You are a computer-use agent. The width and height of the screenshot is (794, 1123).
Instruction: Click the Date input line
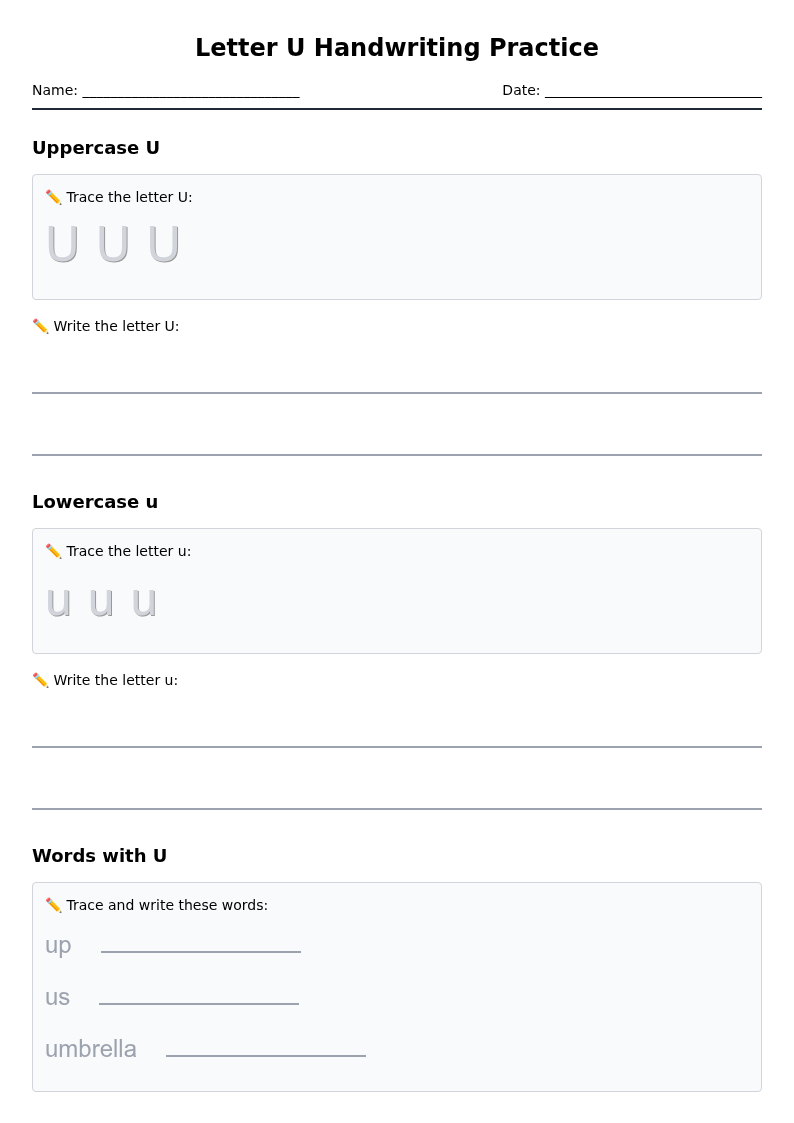coord(653,96)
